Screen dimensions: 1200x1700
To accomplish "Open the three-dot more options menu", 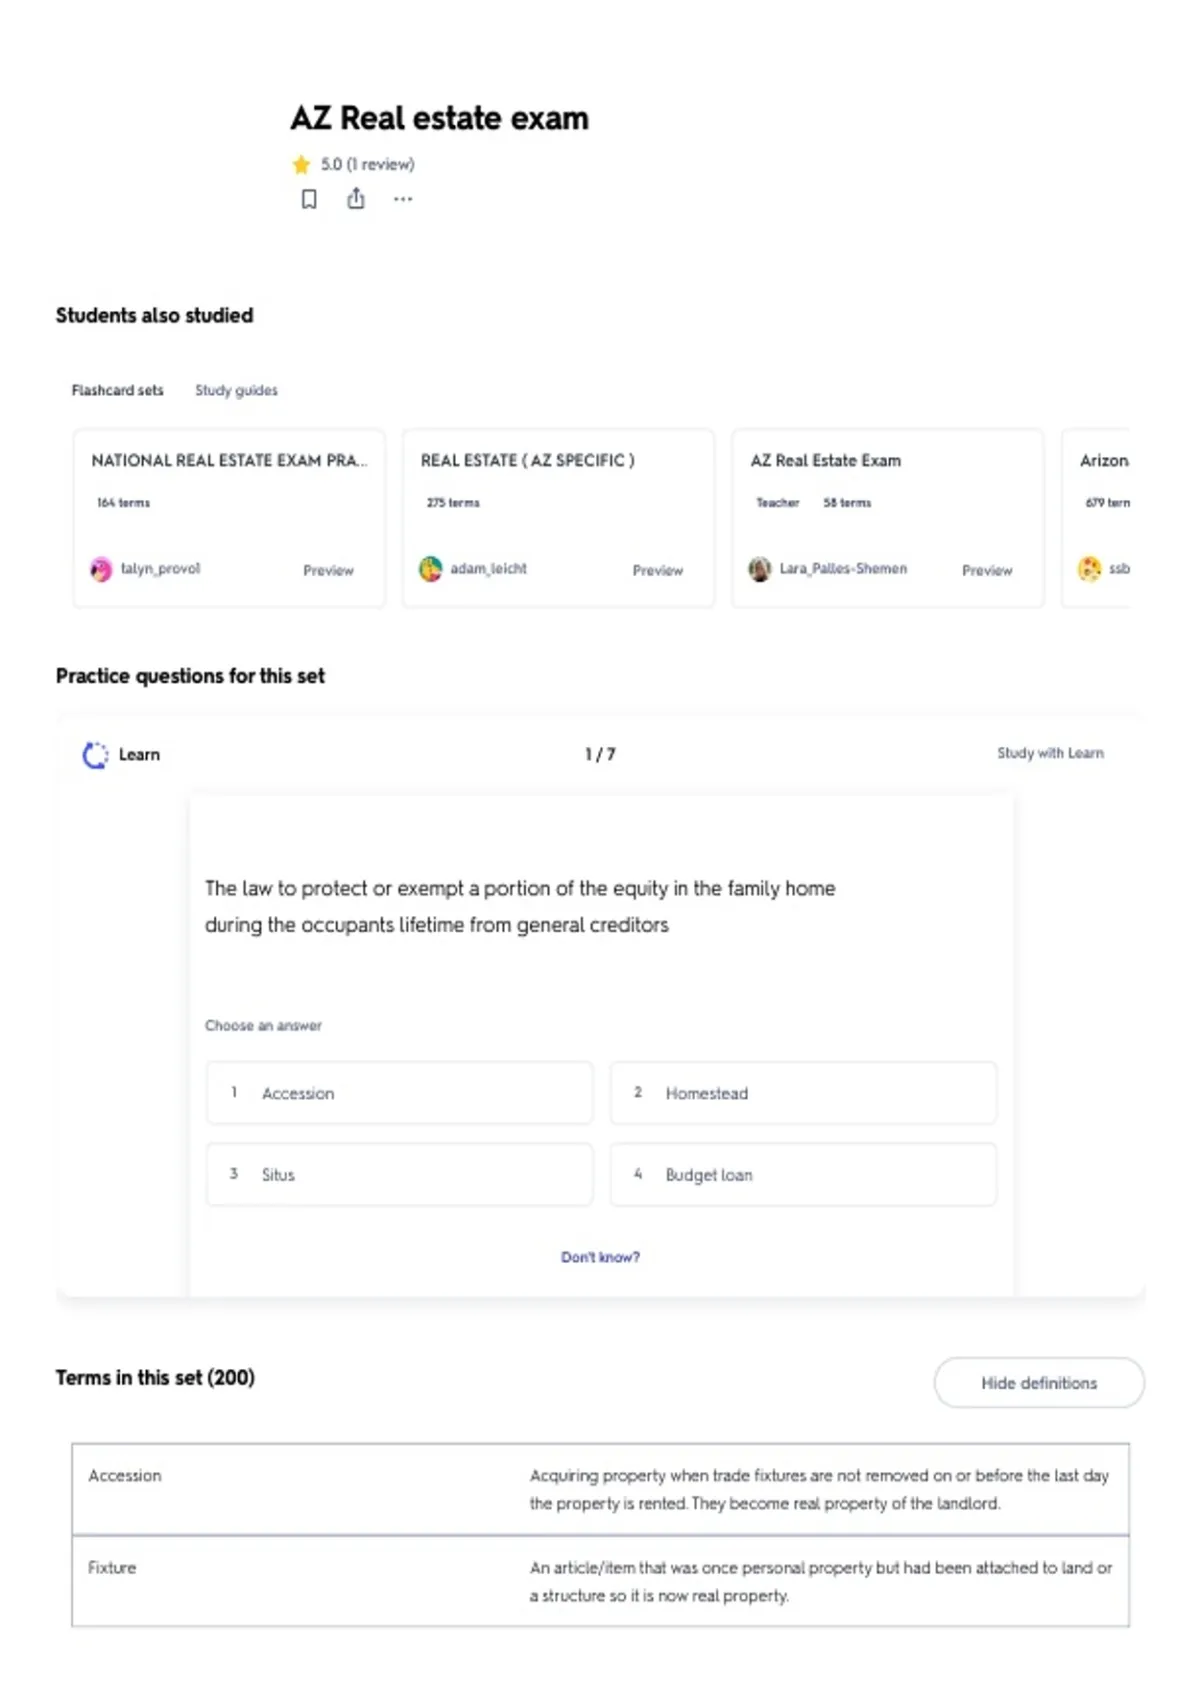I will 403,199.
